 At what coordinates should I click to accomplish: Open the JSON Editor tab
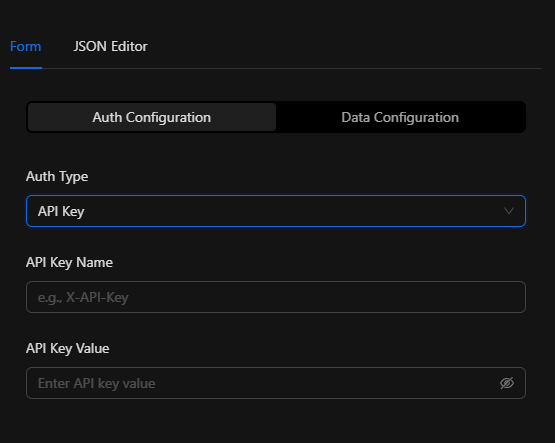[x=110, y=46]
